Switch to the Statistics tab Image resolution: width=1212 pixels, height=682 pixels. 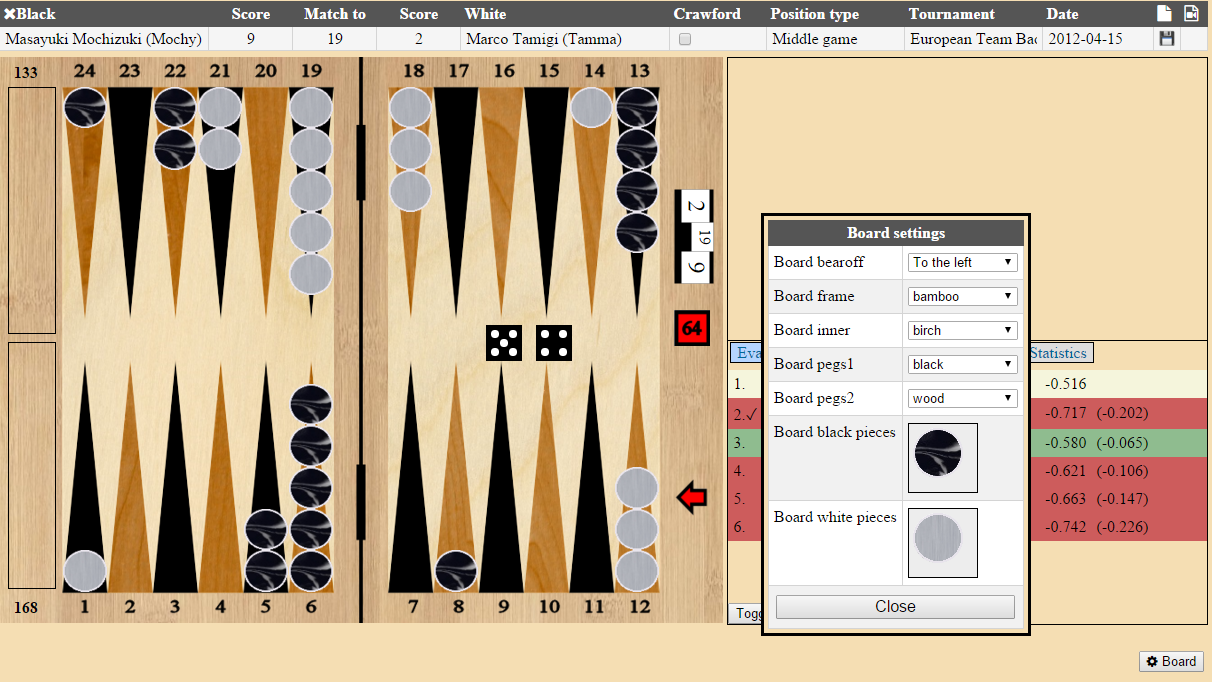click(1060, 353)
